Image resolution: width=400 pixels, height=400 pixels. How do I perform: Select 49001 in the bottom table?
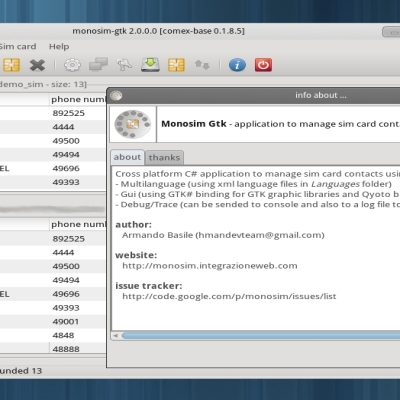pos(66,322)
